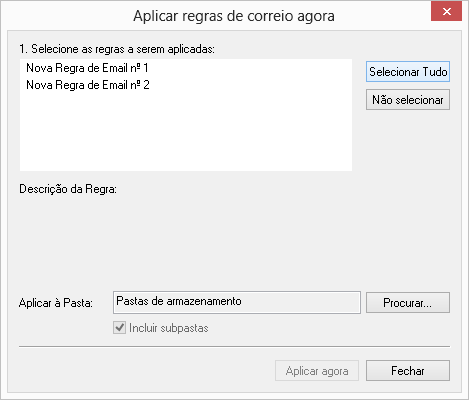Click gray space left of Aplicar agora
469x400 pixels.
[x=147, y=371]
